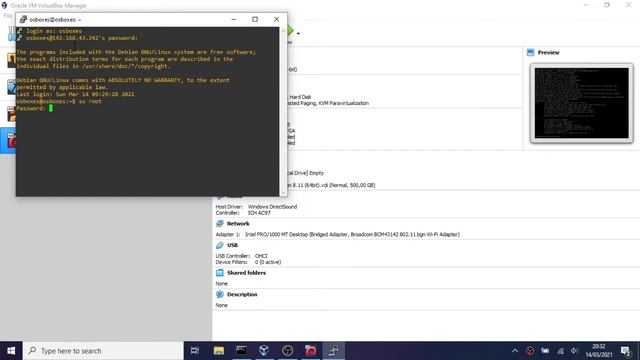
Task: Click 'None' under Description
Action: (222, 305)
